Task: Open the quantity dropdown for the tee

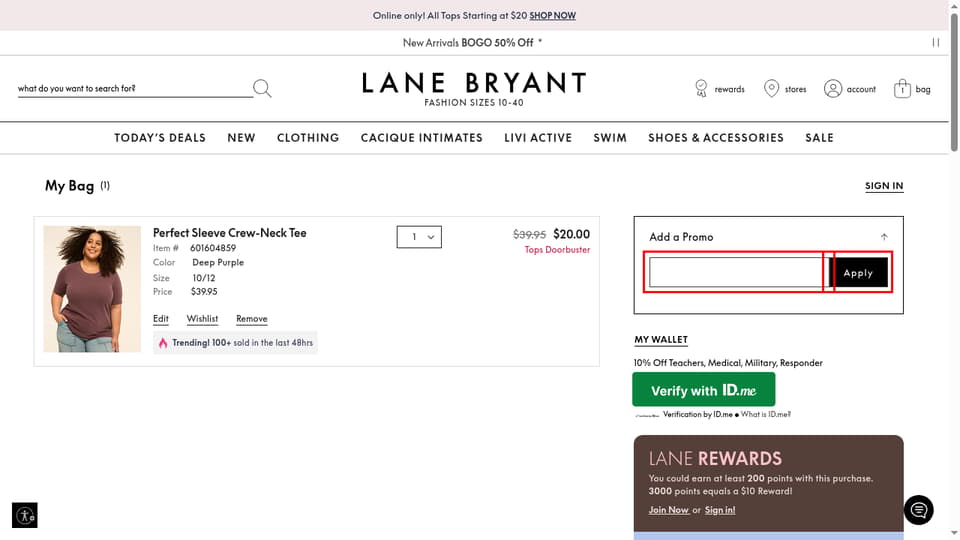Action: 419,237
